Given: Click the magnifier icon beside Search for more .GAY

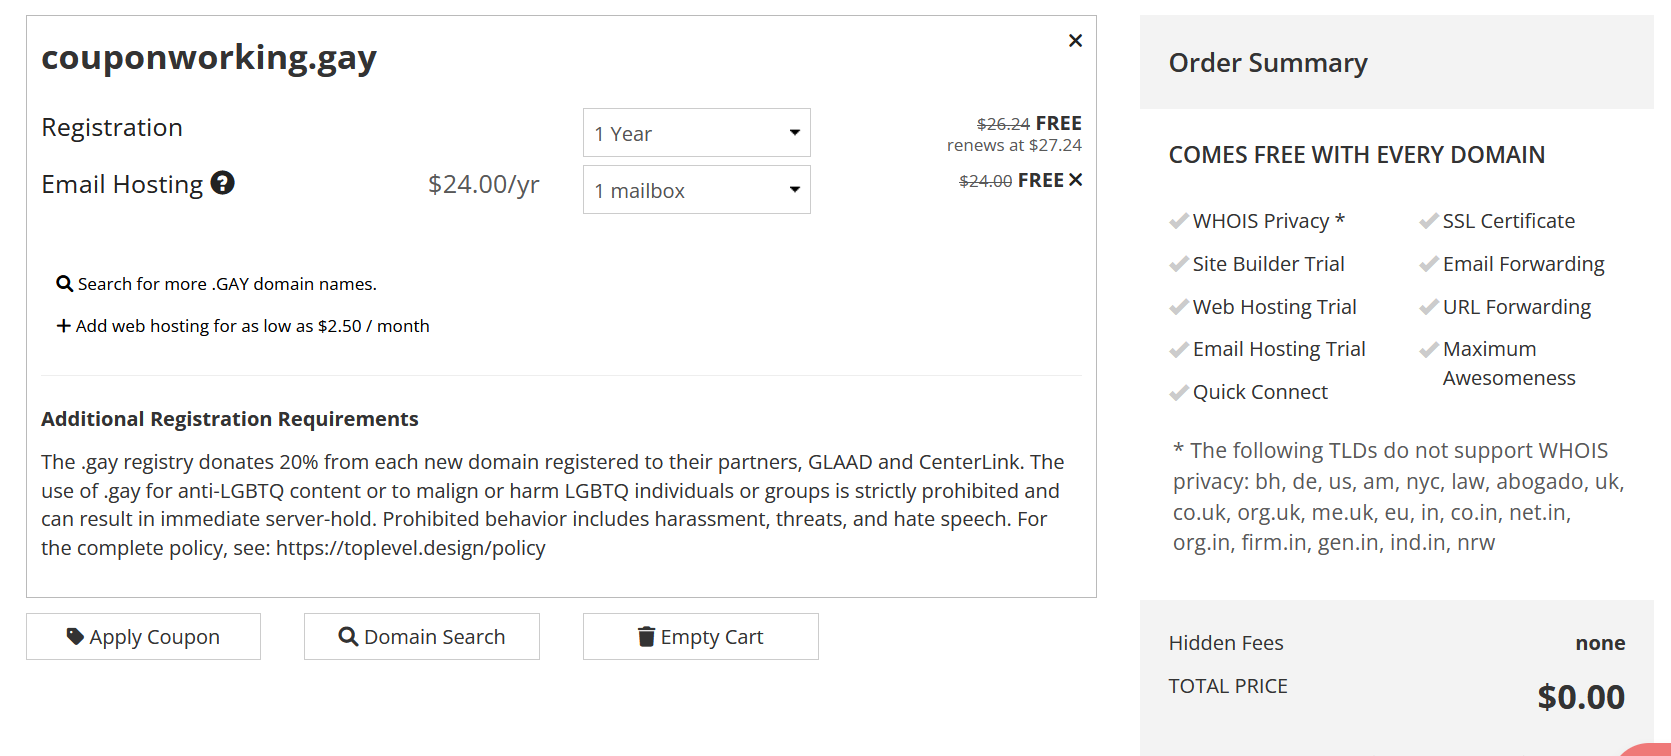Looking at the screenshot, I should pyautogui.click(x=65, y=284).
